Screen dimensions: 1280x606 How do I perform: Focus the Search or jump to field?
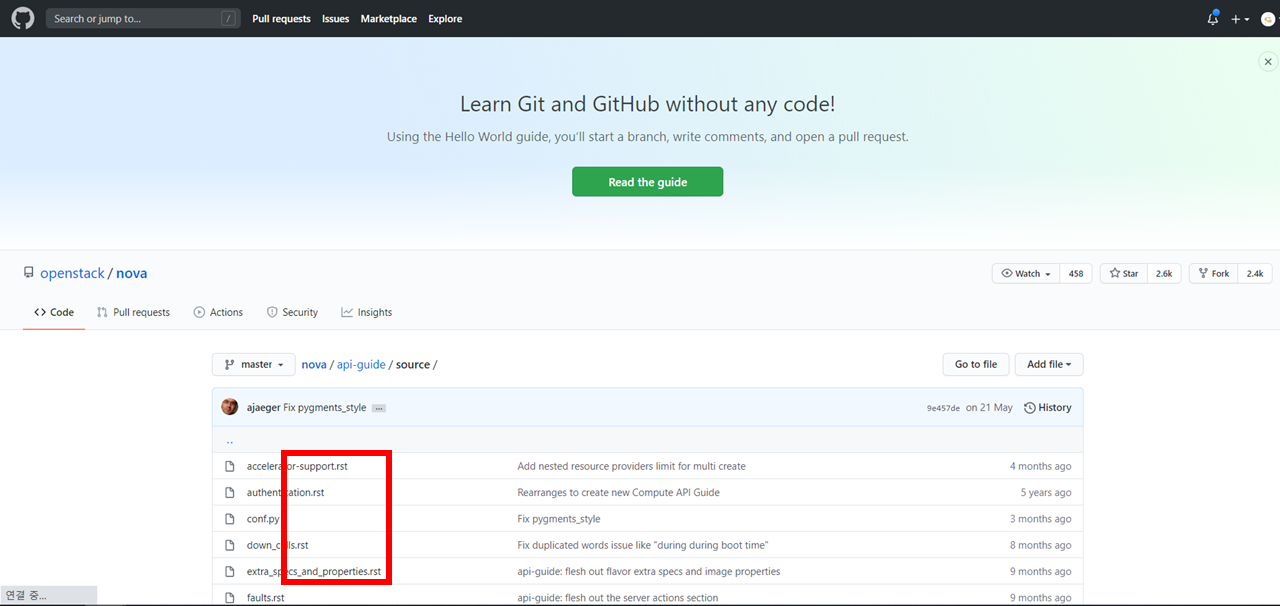[143, 18]
